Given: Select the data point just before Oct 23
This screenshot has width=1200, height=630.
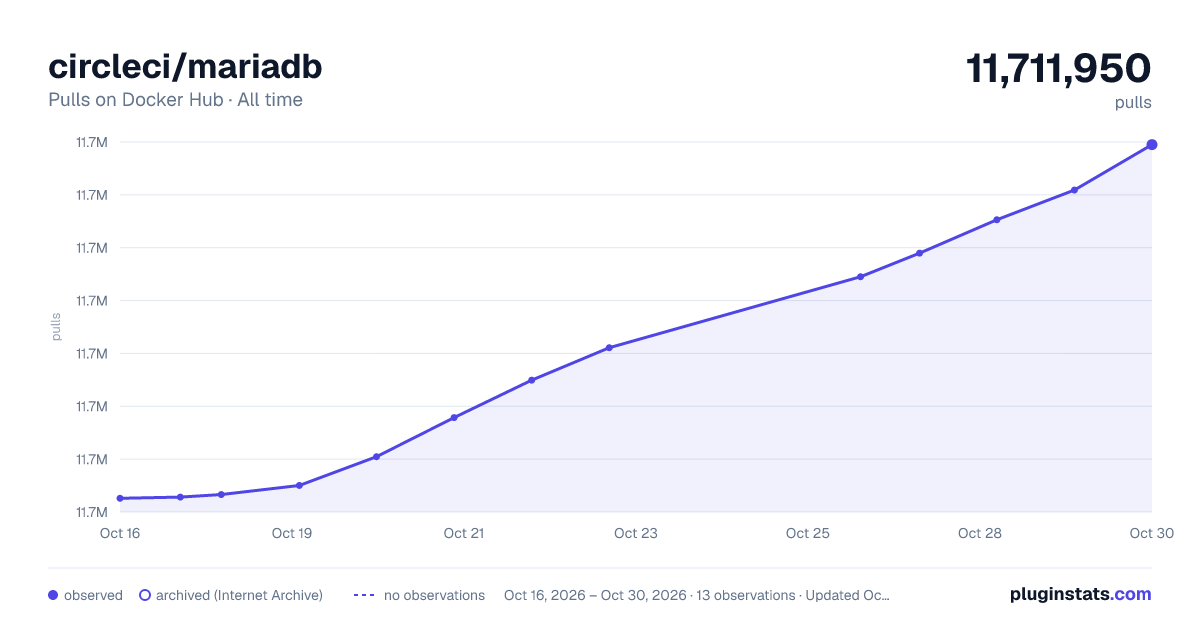Looking at the screenshot, I should tap(609, 348).
